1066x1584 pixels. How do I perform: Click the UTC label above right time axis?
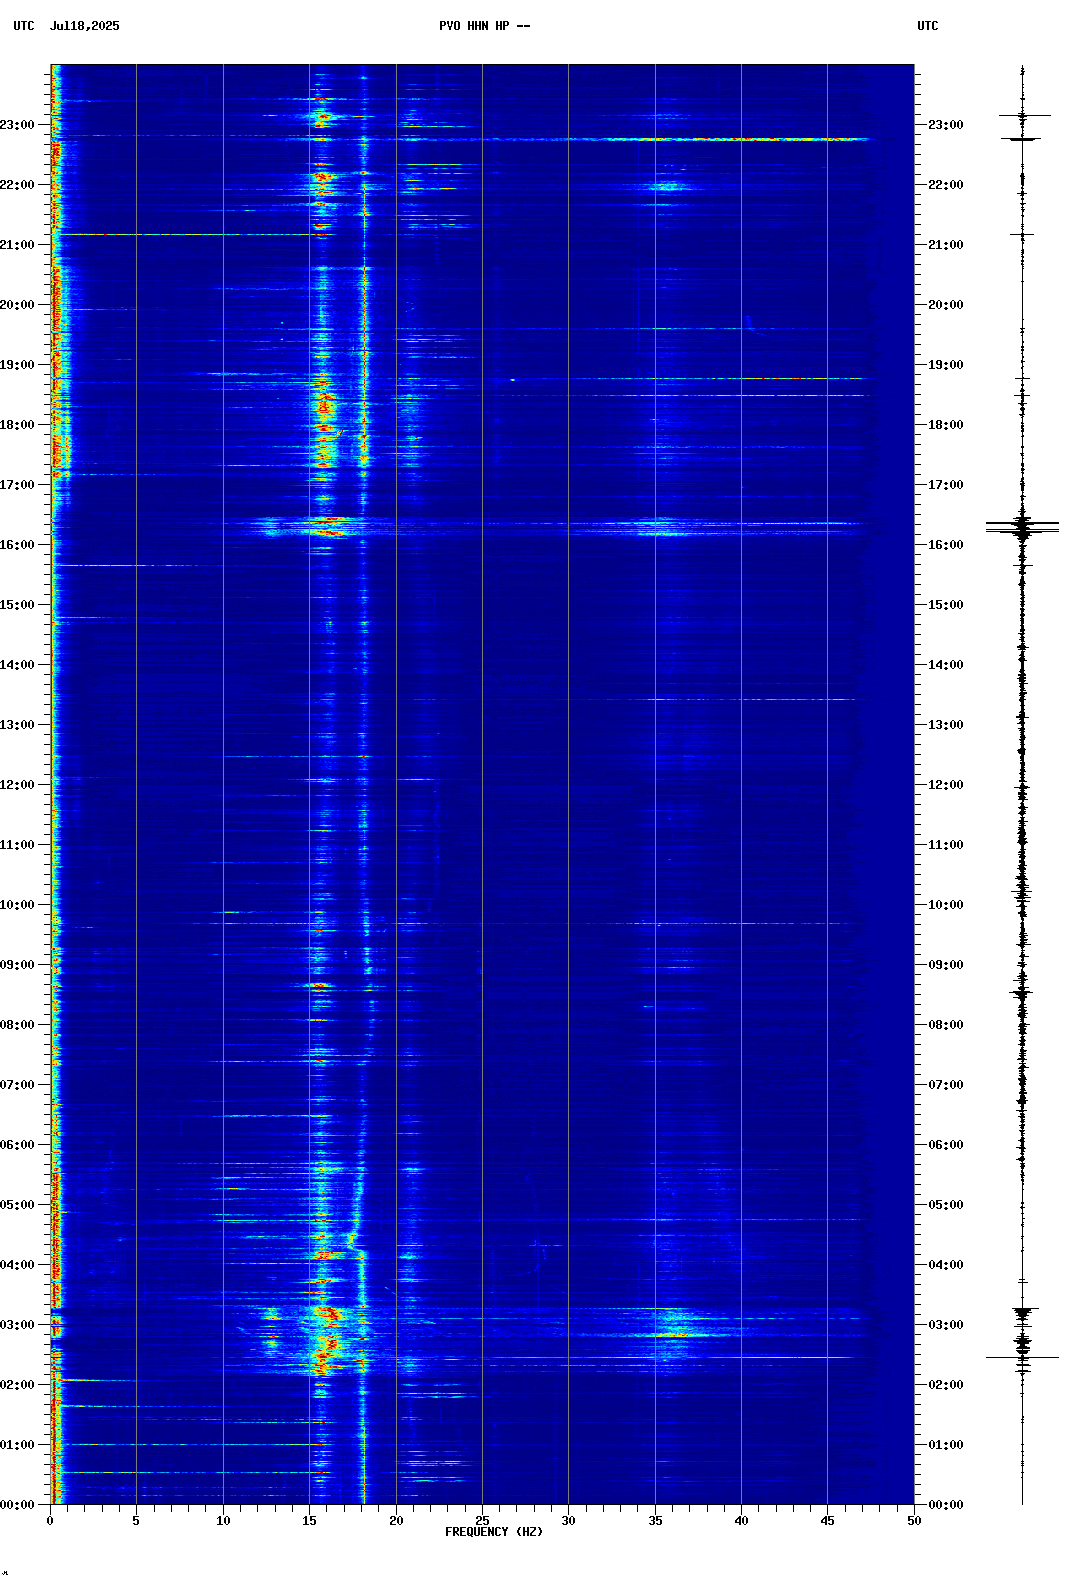(x=928, y=26)
